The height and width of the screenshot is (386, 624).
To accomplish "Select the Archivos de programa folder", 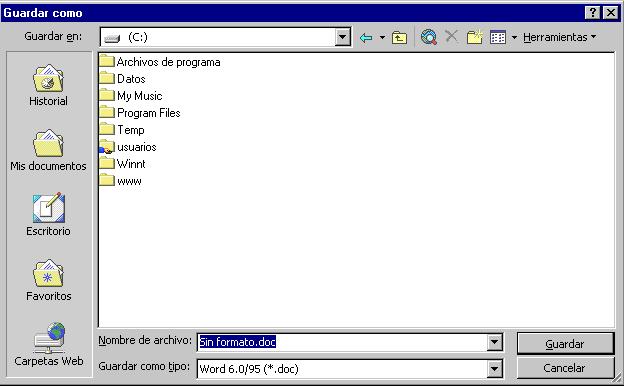I will coord(160,62).
